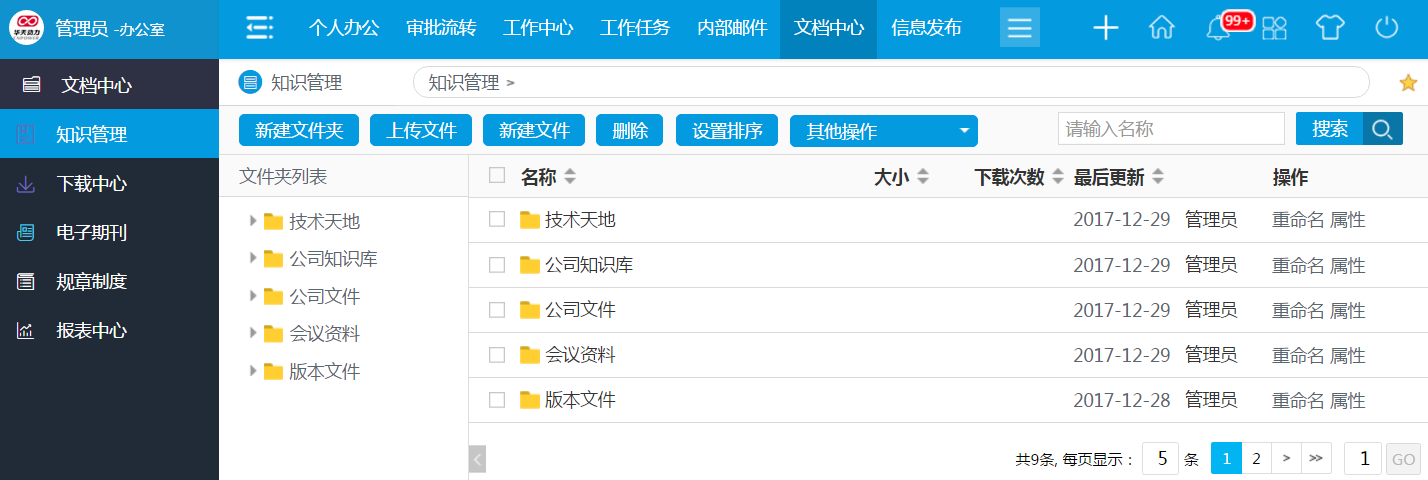Go to next page with > button
The height and width of the screenshot is (480, 1428).
click(1286, 459)
